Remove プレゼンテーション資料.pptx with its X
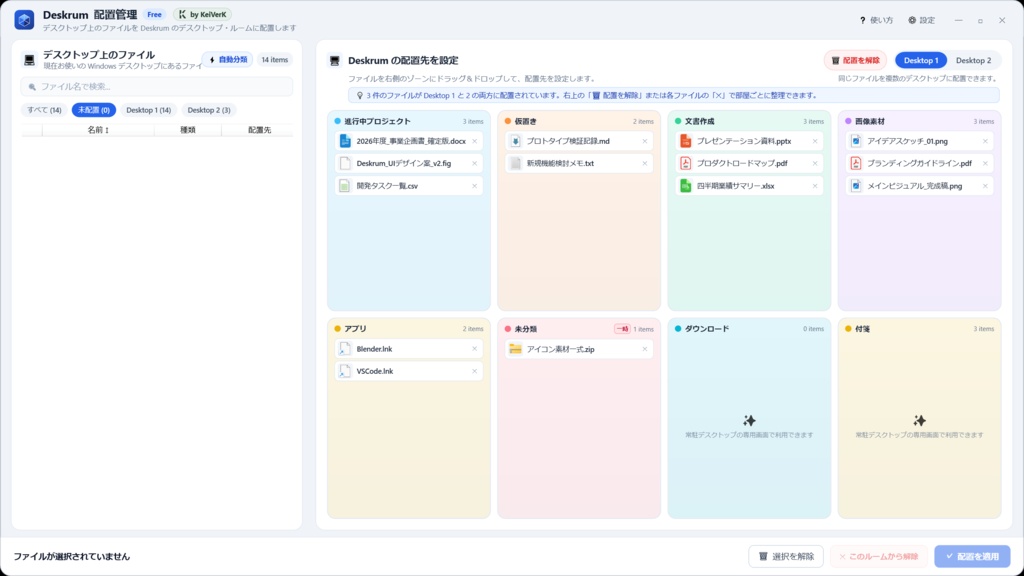 pos(815,141)
